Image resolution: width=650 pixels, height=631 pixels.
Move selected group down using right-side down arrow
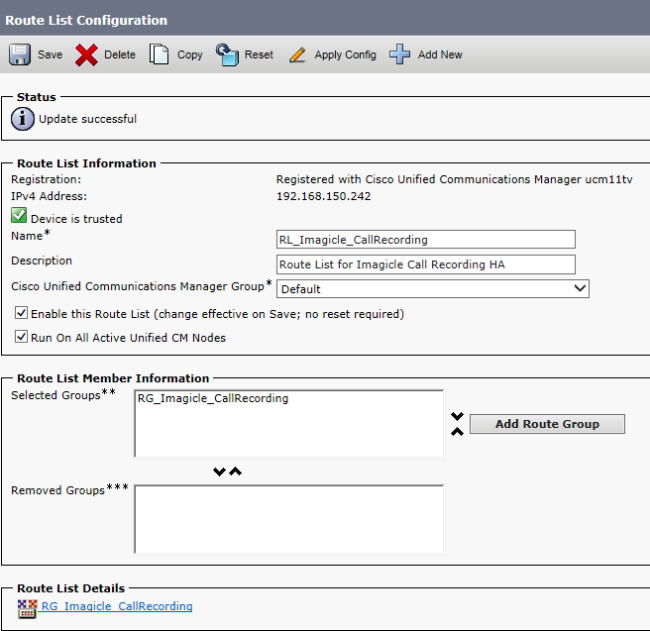[457, 416]
